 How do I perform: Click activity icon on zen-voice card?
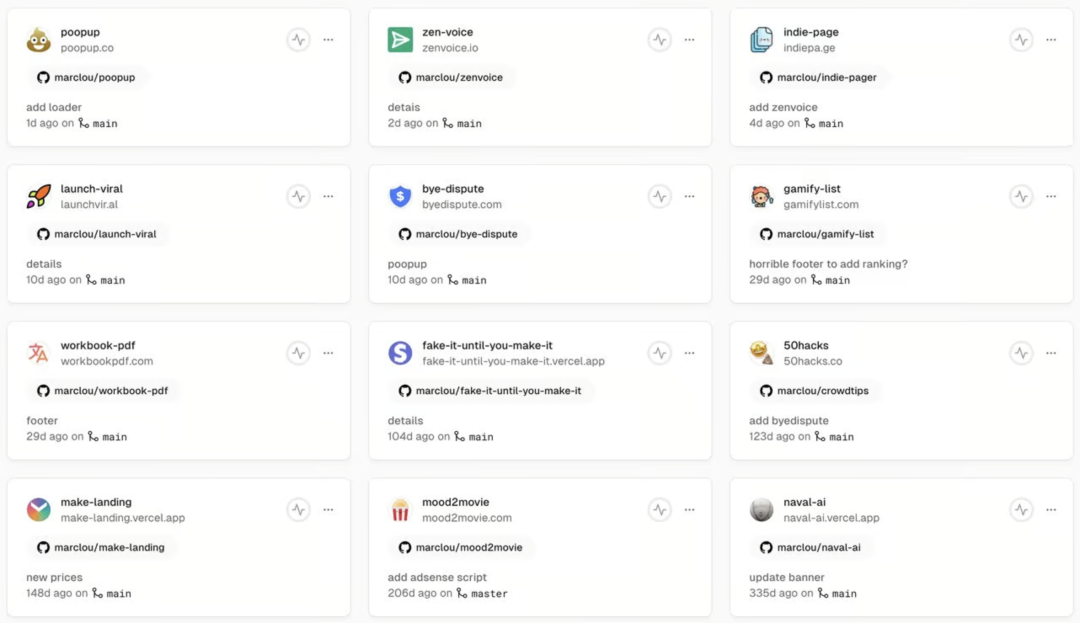click(x=660, y=40)
